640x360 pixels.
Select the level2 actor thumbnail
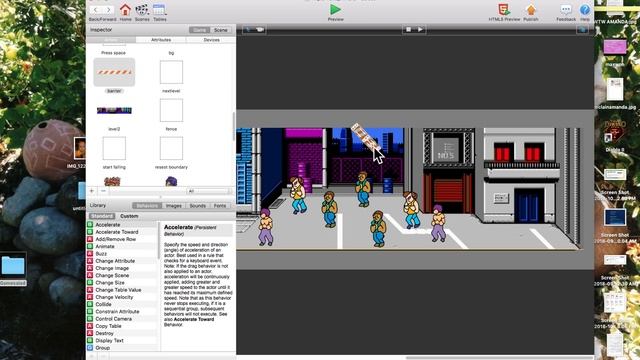click(114, 110)
